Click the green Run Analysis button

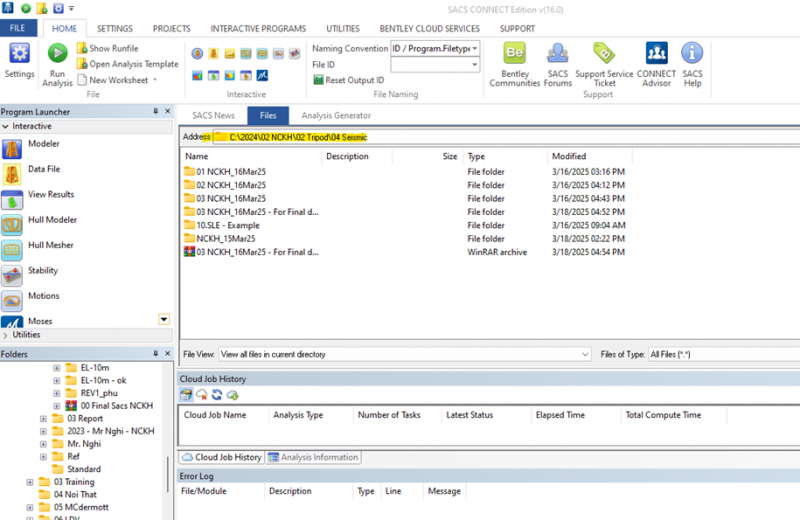coord(57,65)
